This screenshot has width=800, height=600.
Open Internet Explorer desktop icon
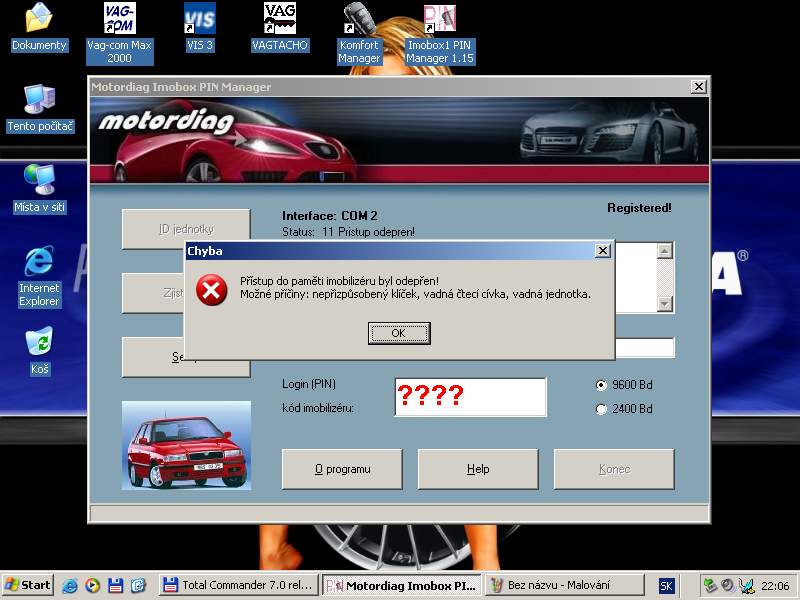[x=39, y=277]
